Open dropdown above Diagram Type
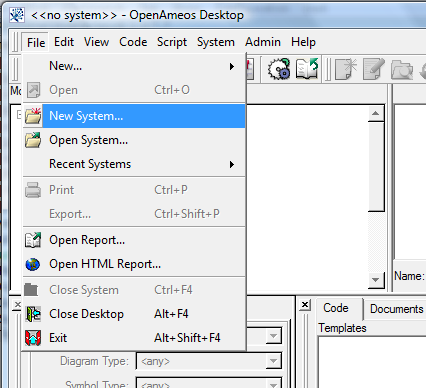Viewport: 426px width, 388px height. pyautogui.click(x=273, y=336)
